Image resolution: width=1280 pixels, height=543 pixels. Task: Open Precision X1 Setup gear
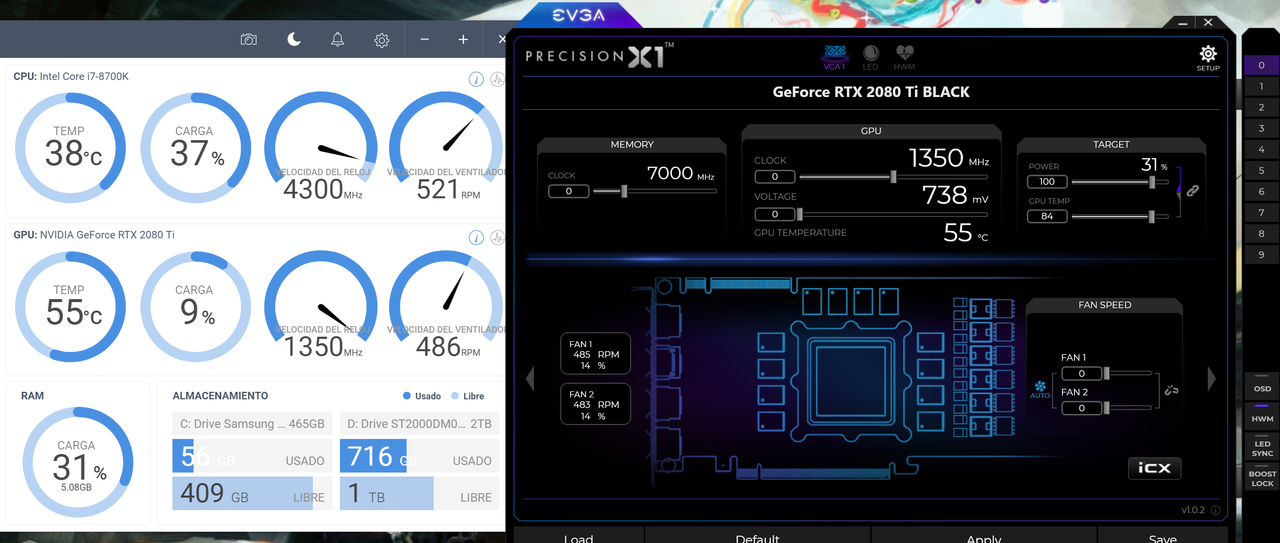(x=1208, y=57)
